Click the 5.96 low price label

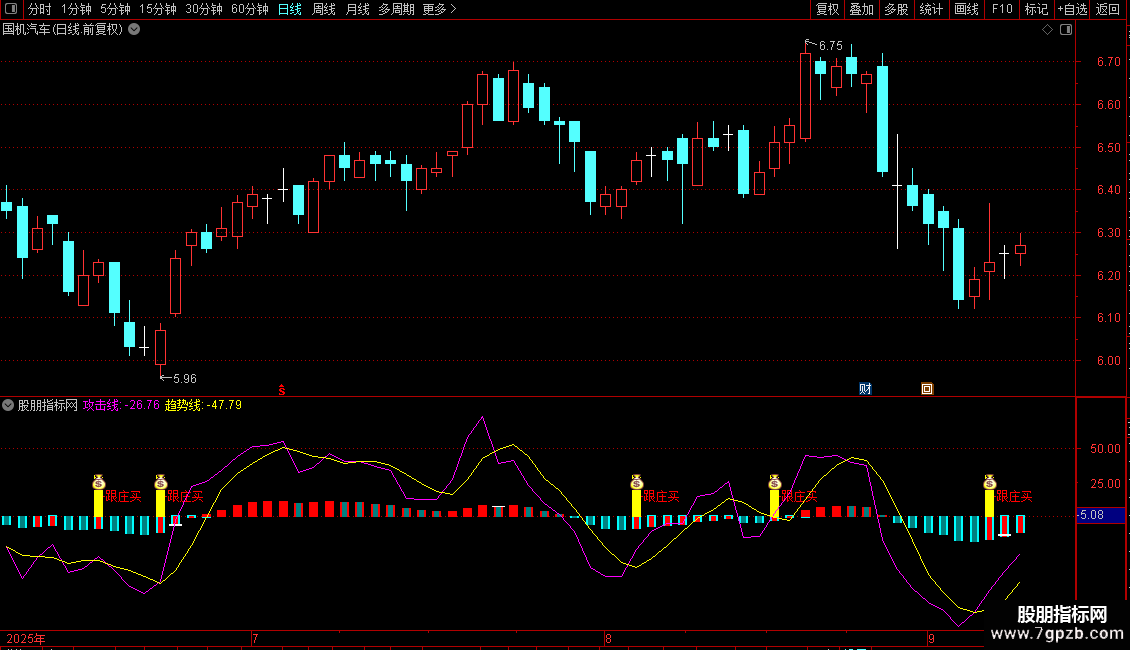184,378
